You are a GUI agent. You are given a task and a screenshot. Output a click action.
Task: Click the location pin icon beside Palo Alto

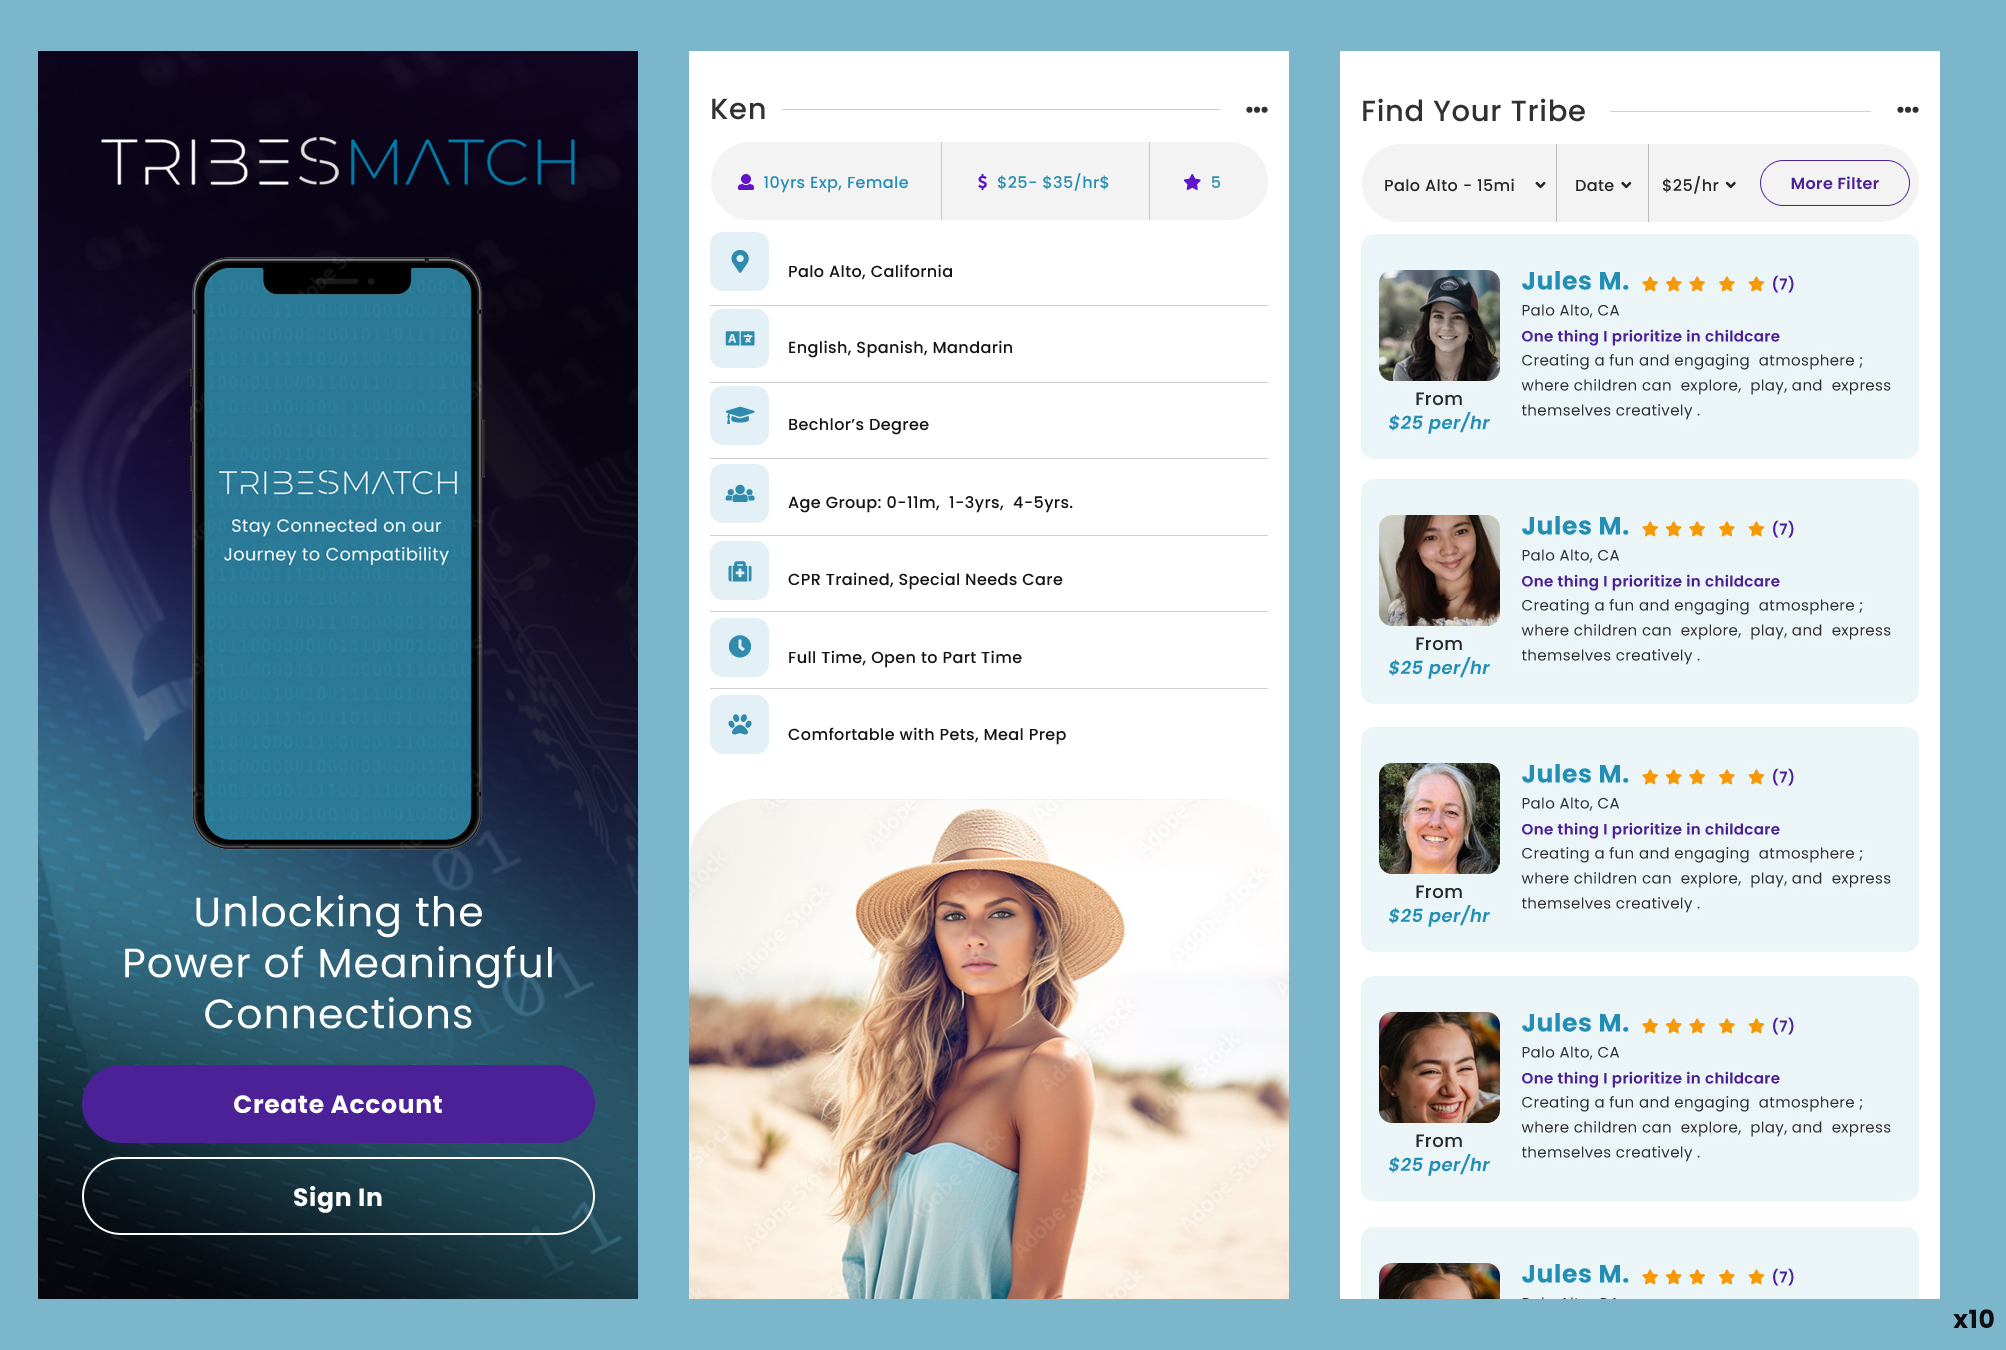click(x=739, y=262)
